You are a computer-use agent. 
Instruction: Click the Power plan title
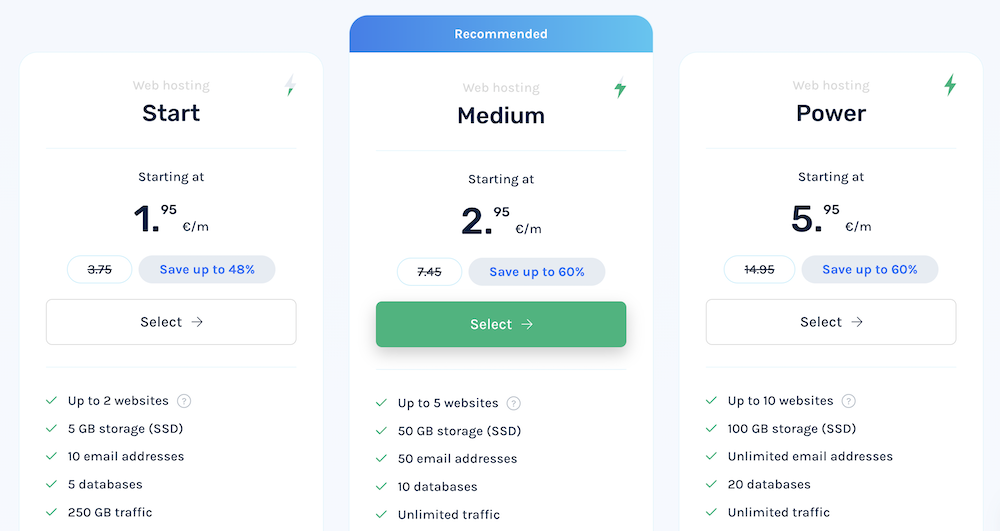[x=831, y=113]
